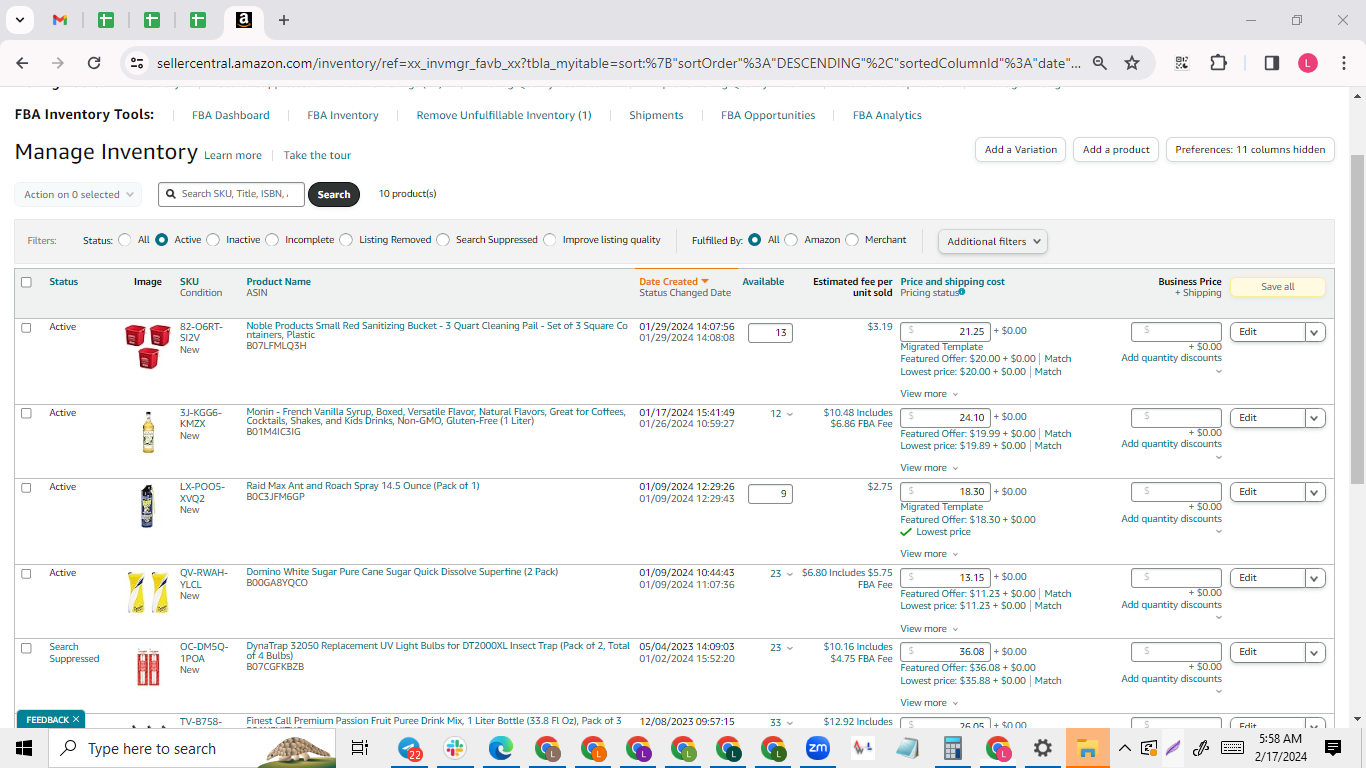Close the Feedback tab with its X
Image resolution: width=1366 pixels, height=768 pixels.
tap(75, 720)
